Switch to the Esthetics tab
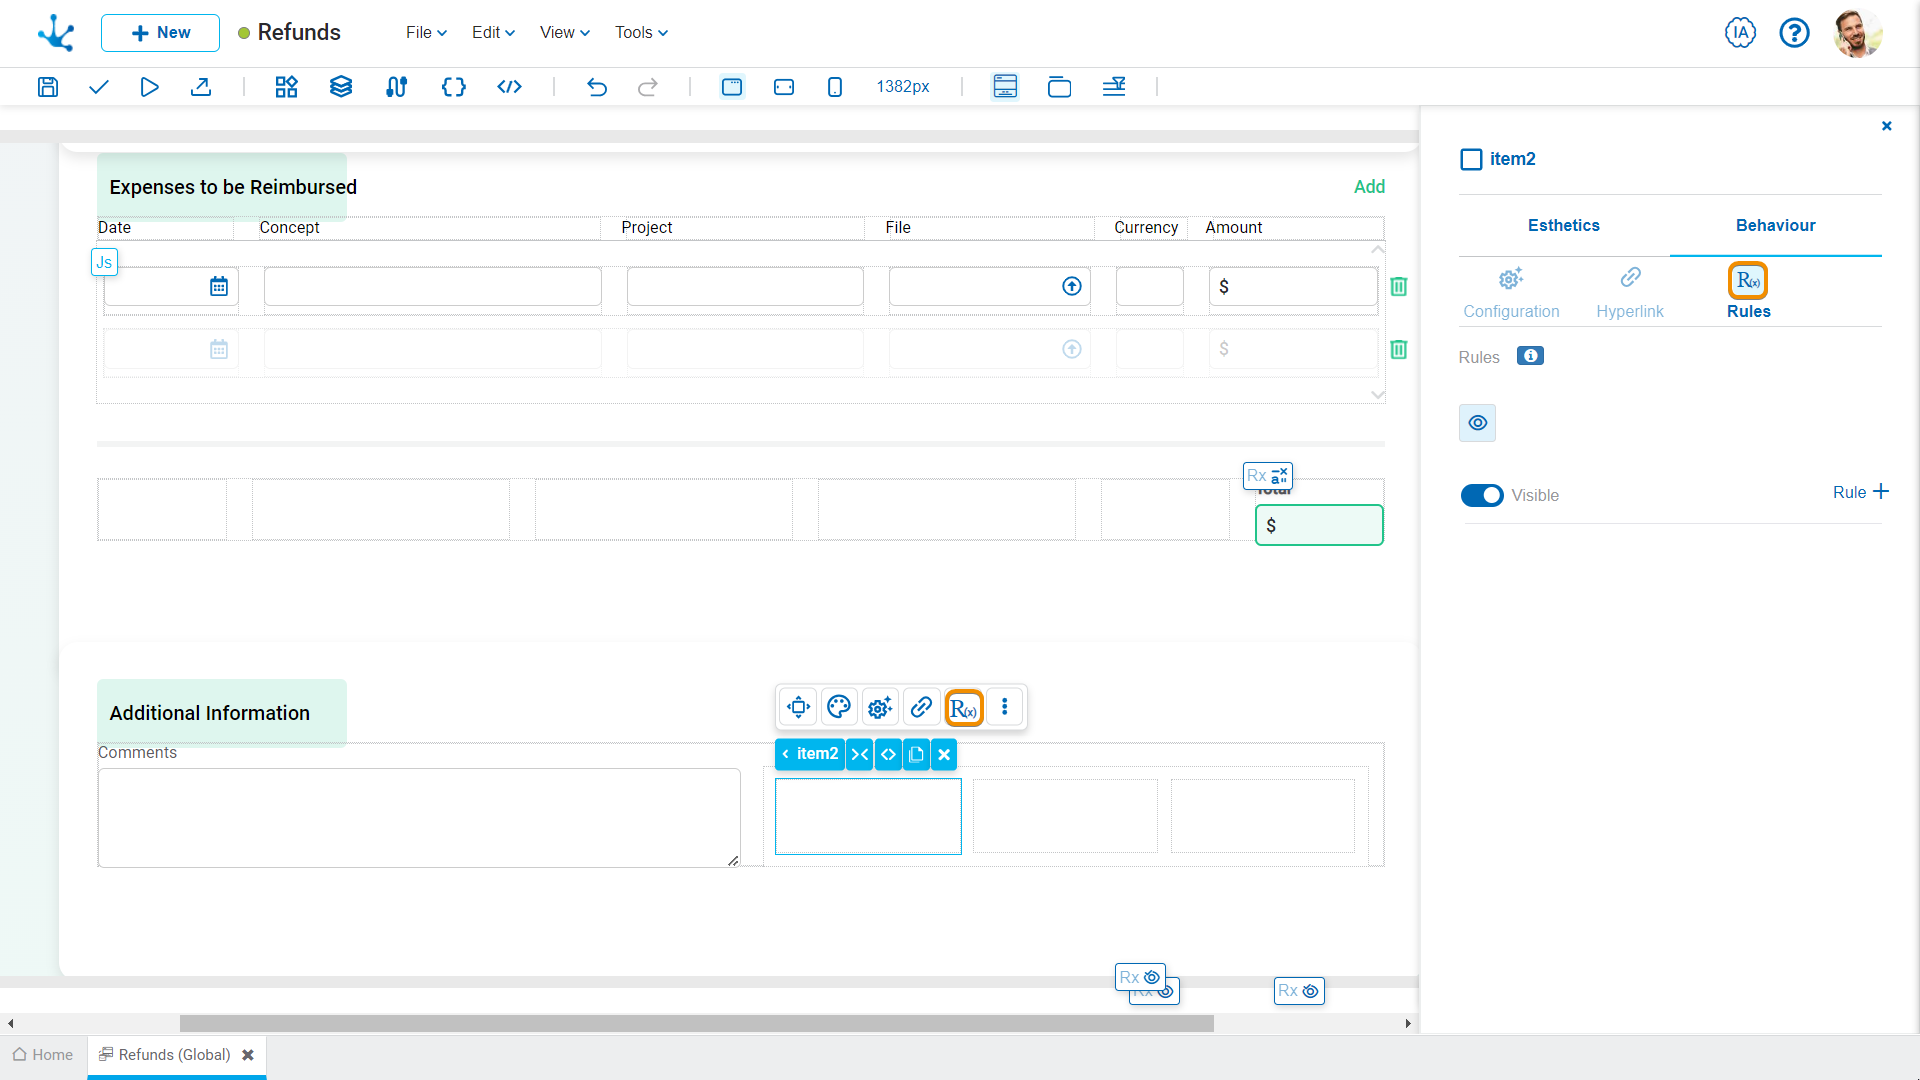The height and width of the screenshot is (1080, 1920). [1563, 226]
